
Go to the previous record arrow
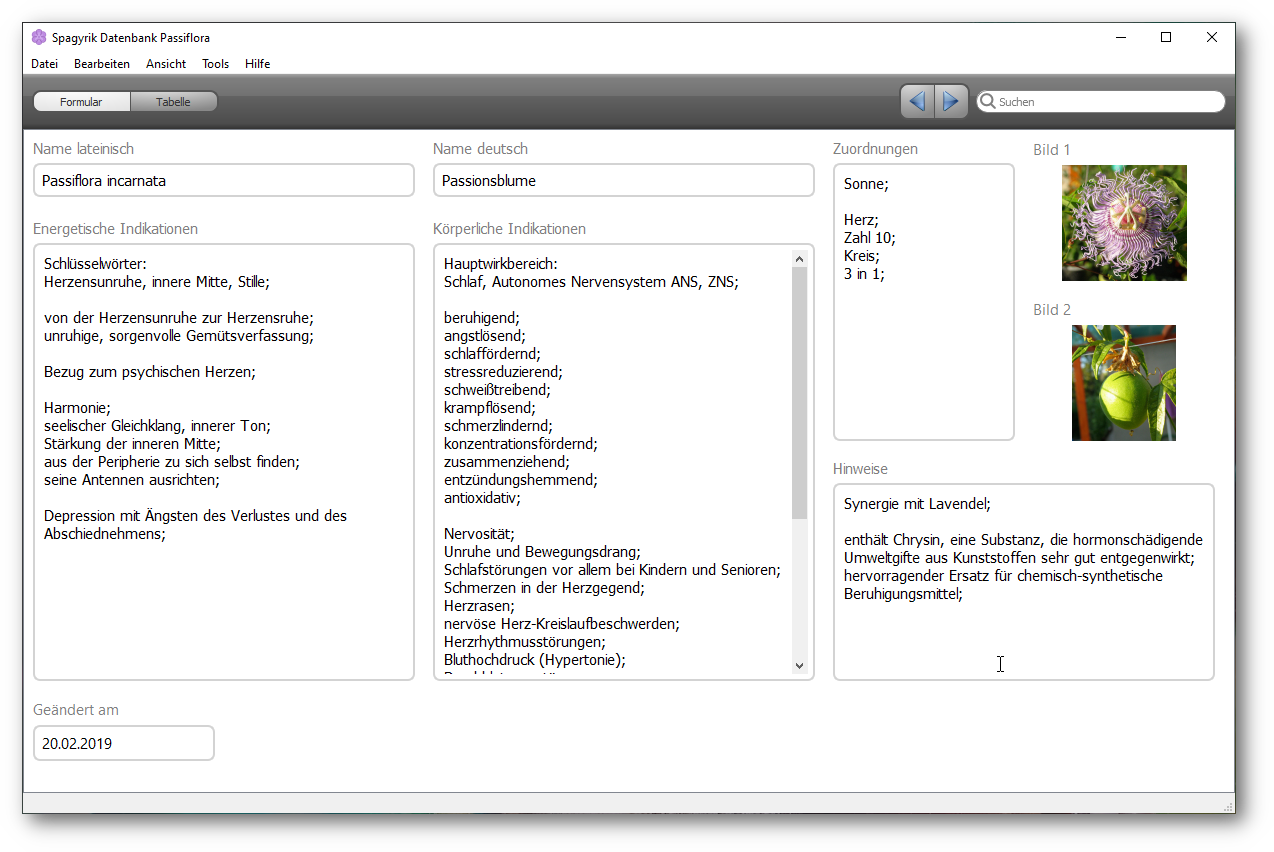point(917,101)
